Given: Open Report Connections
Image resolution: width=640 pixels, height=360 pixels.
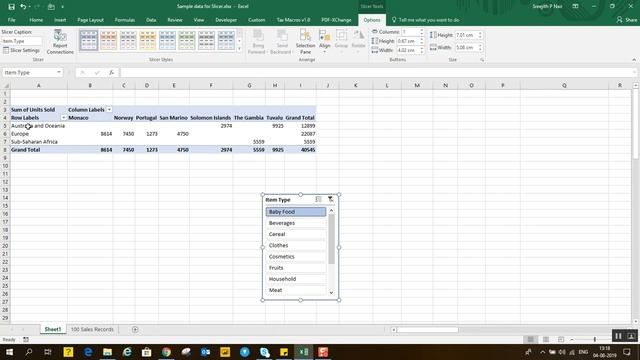Looking at the screenshot, I should click(60, 42).
